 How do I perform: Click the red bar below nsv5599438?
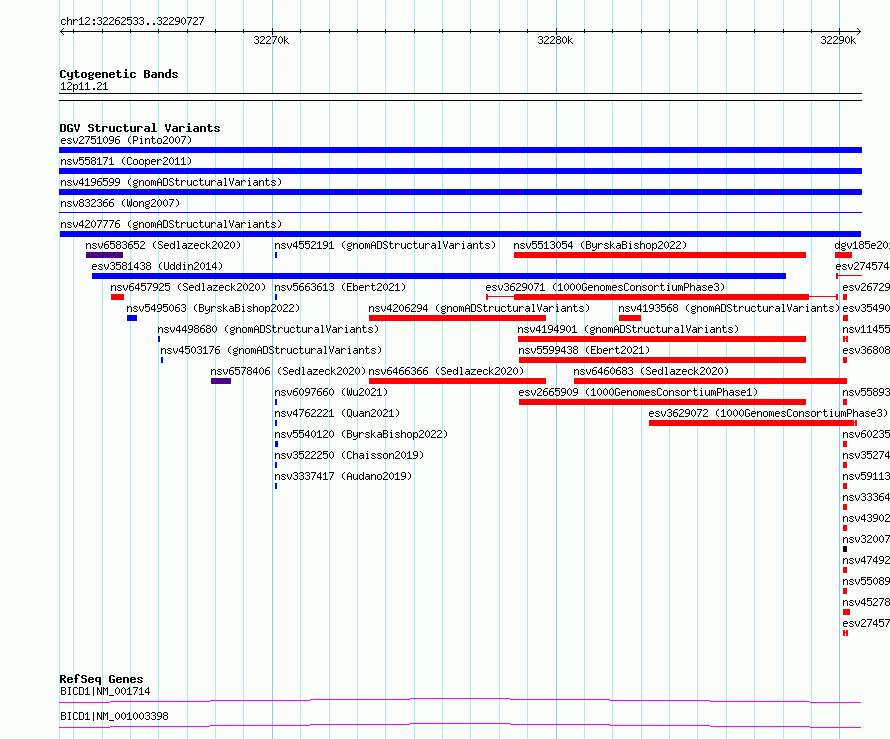[662, 360]
